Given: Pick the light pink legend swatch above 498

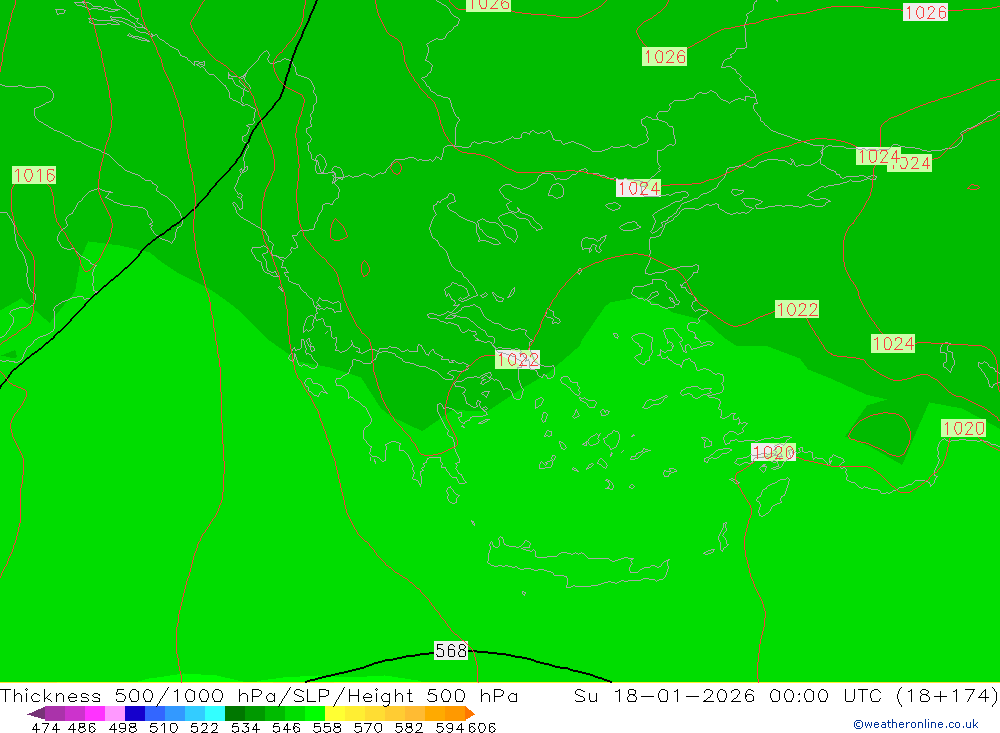Looking at the screenshot, I should coord(115,713).
